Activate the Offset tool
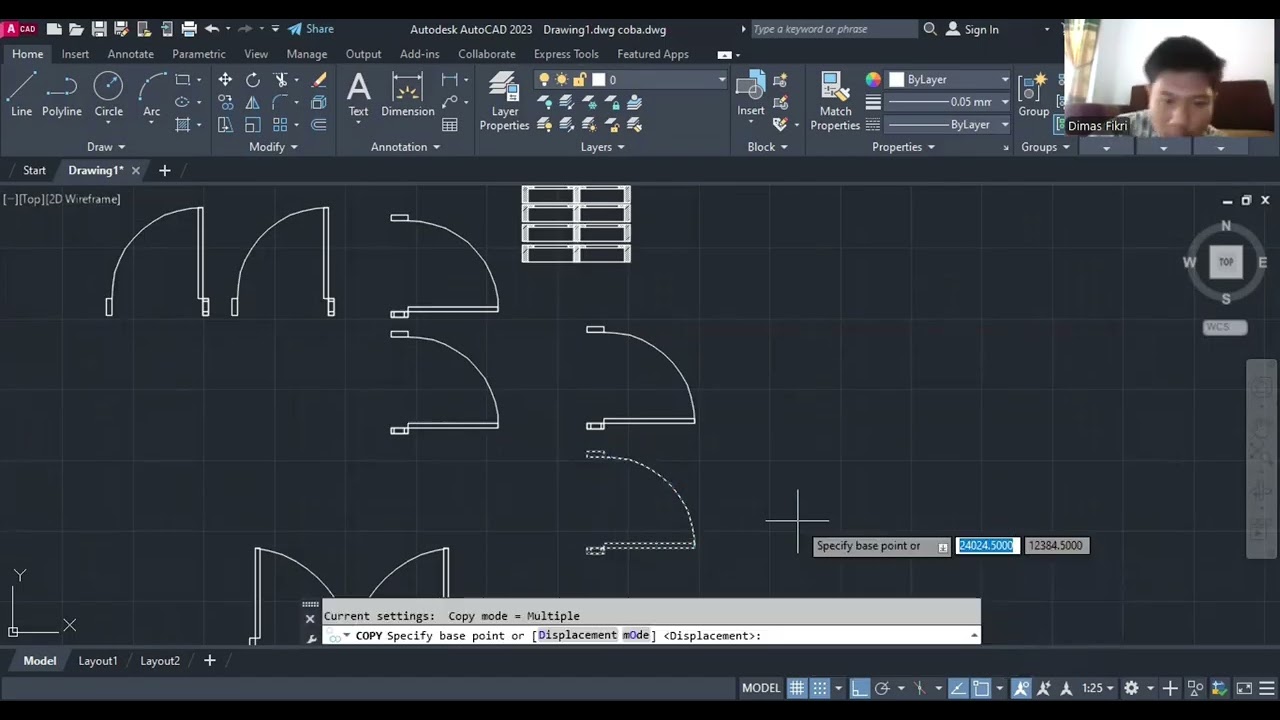The image size is (1280, 720). pyautogui.click(x=319, y=125)
